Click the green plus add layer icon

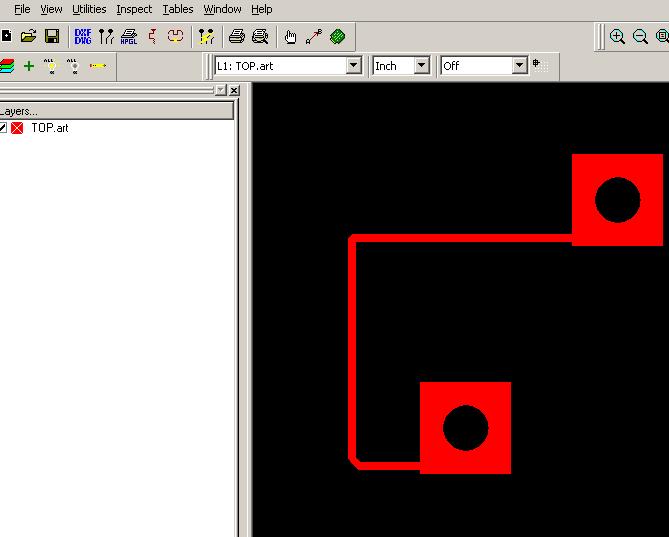point(28,66)
